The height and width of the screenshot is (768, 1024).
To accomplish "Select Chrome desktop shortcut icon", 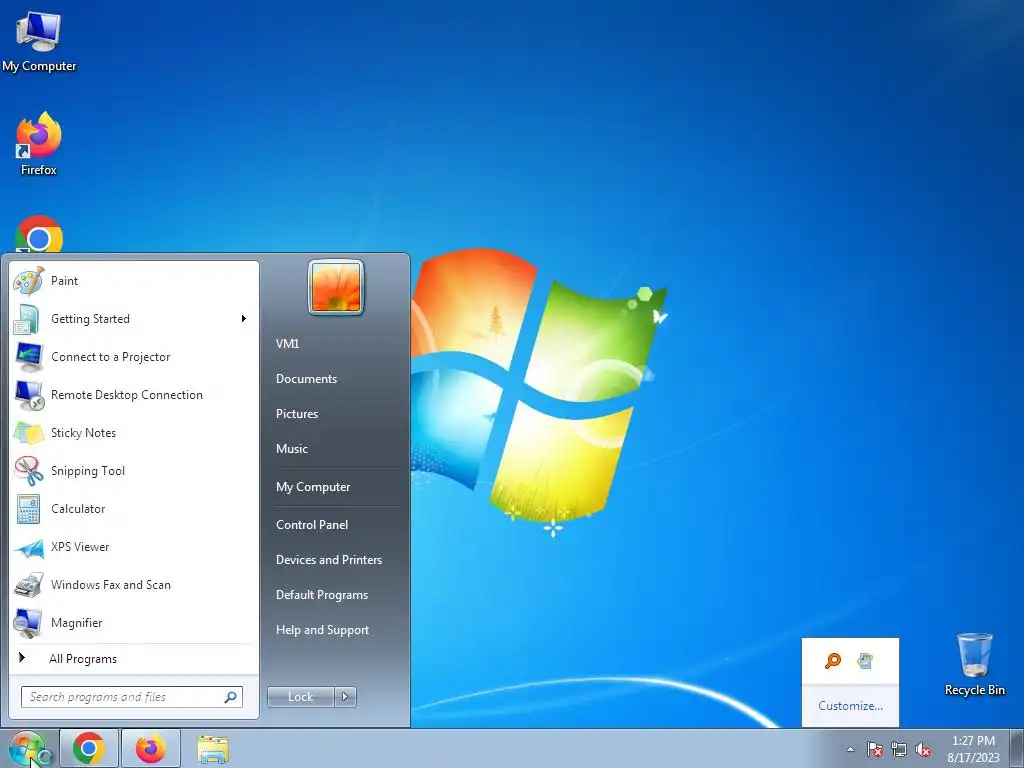I will click(39, 234).
